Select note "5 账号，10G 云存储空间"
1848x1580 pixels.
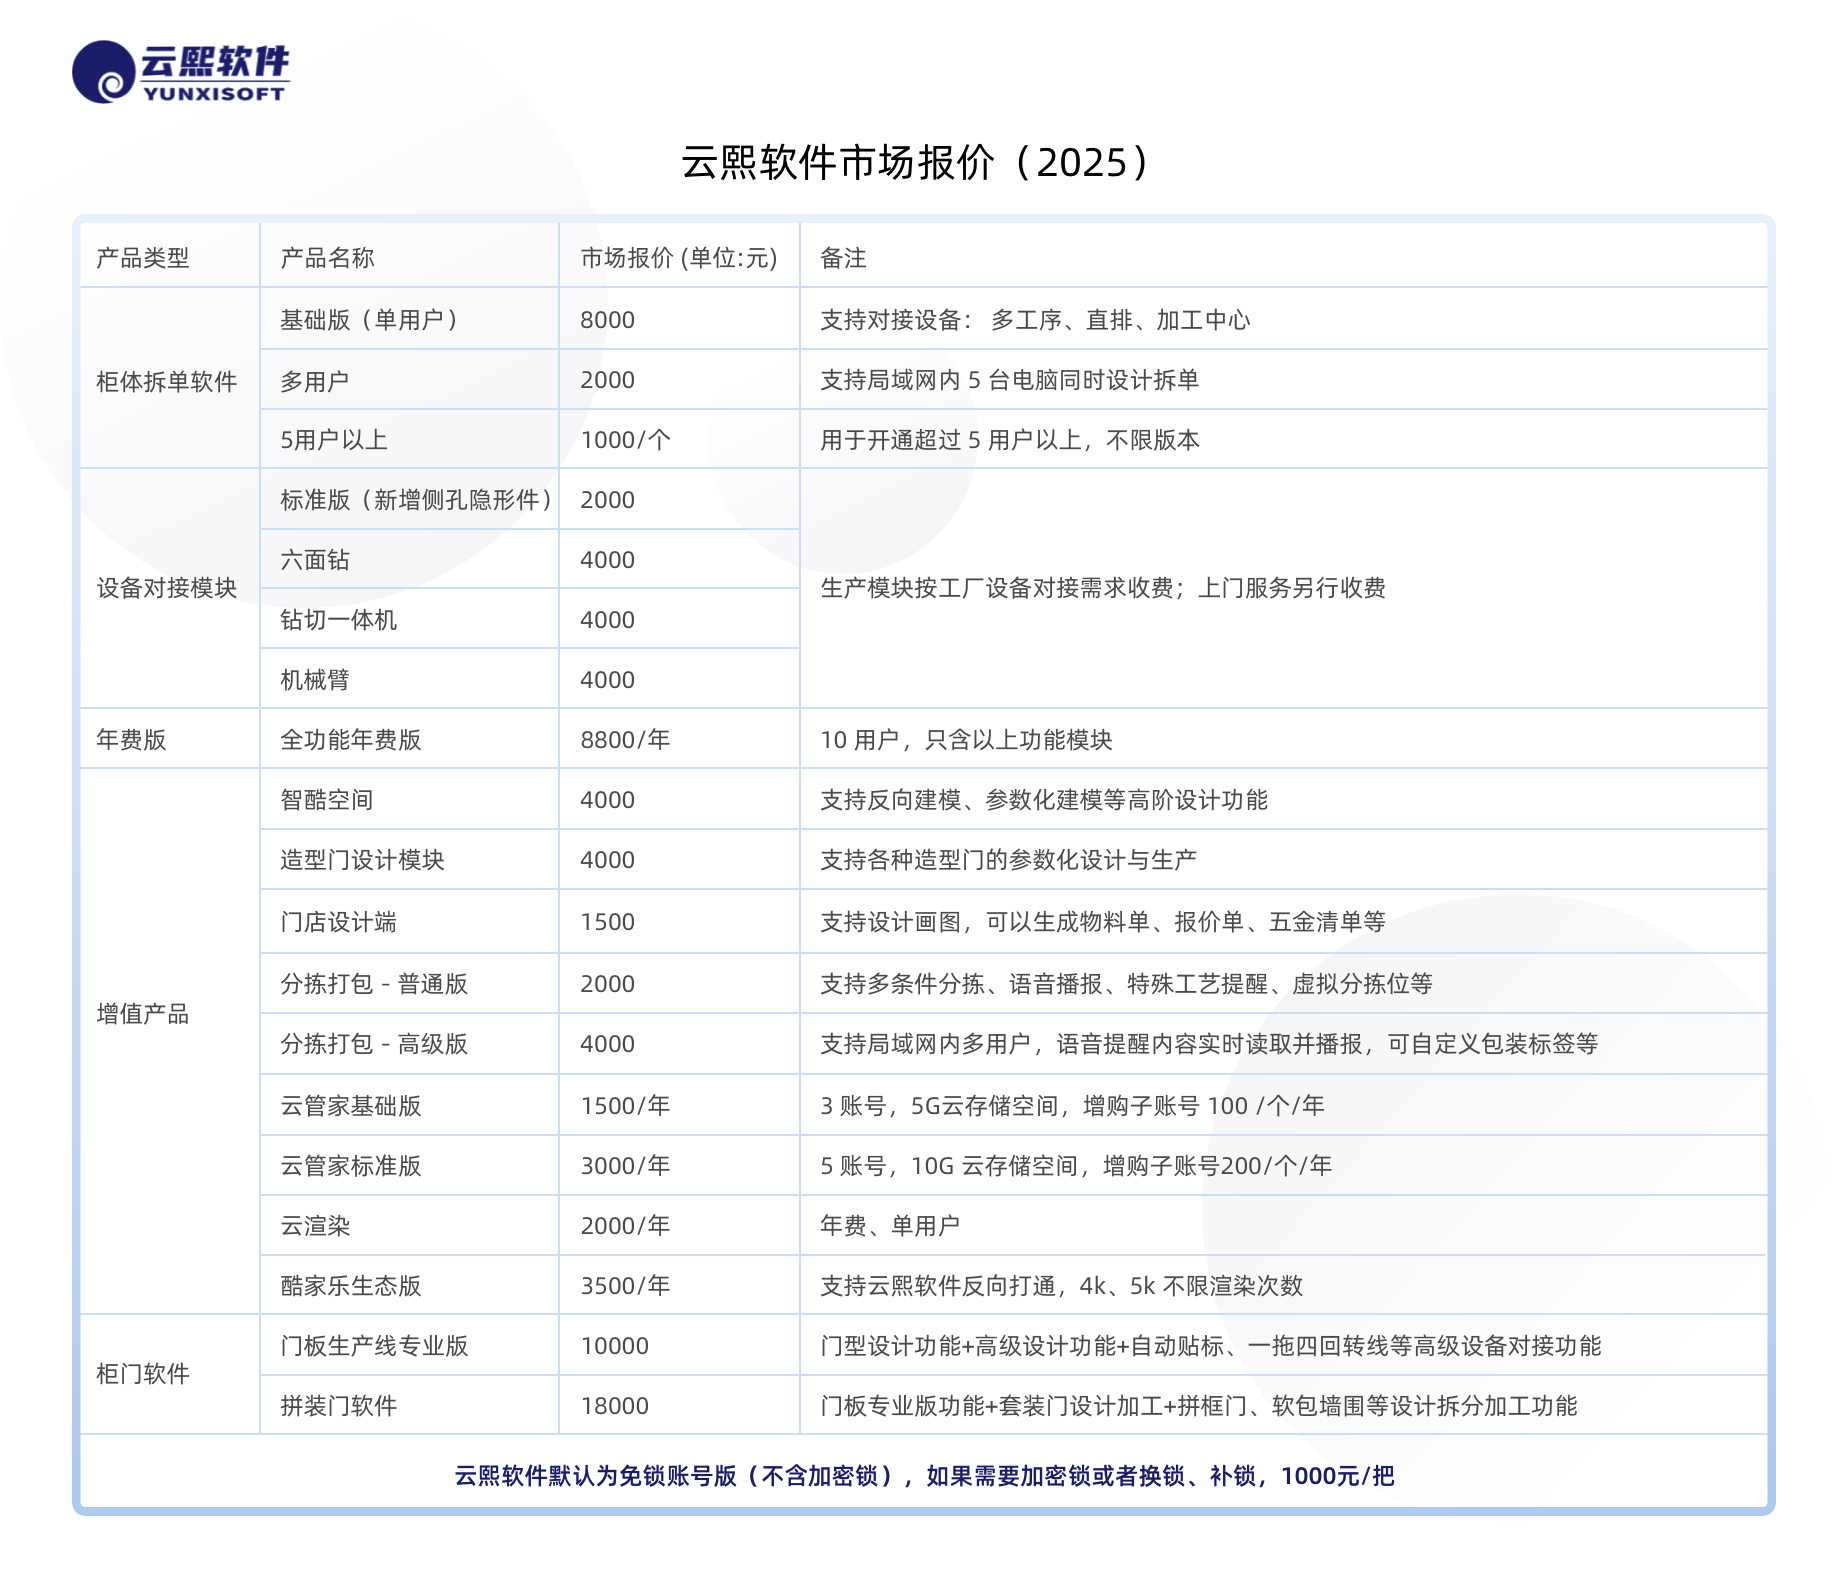click(x=1076, y=1166)
